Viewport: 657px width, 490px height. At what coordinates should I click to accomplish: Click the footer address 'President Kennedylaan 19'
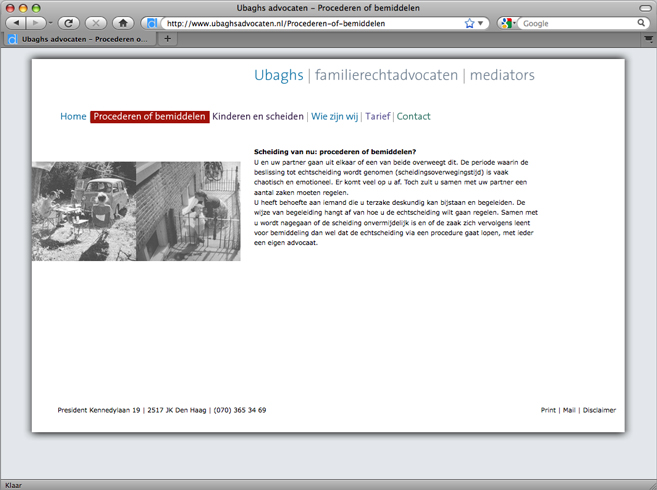click(x=99, y=410)
